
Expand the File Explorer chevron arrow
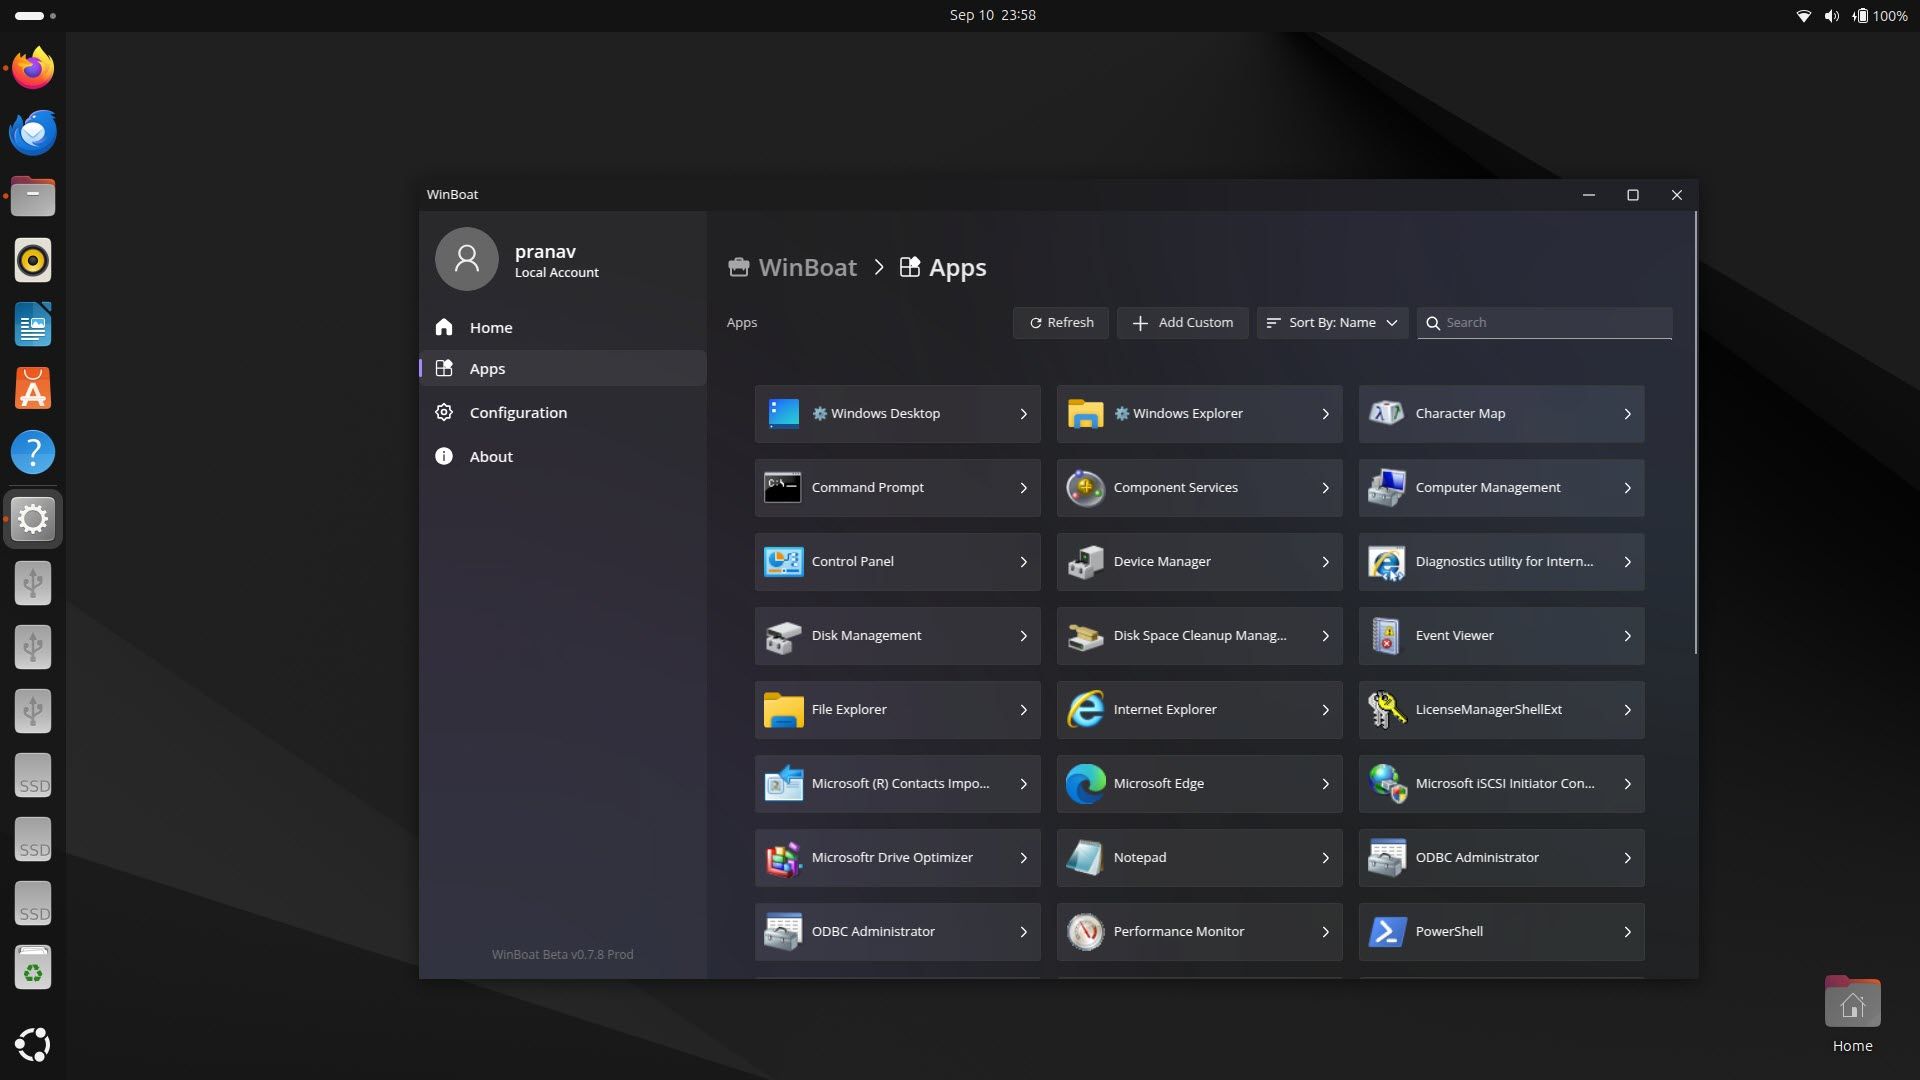[1023, 710]
